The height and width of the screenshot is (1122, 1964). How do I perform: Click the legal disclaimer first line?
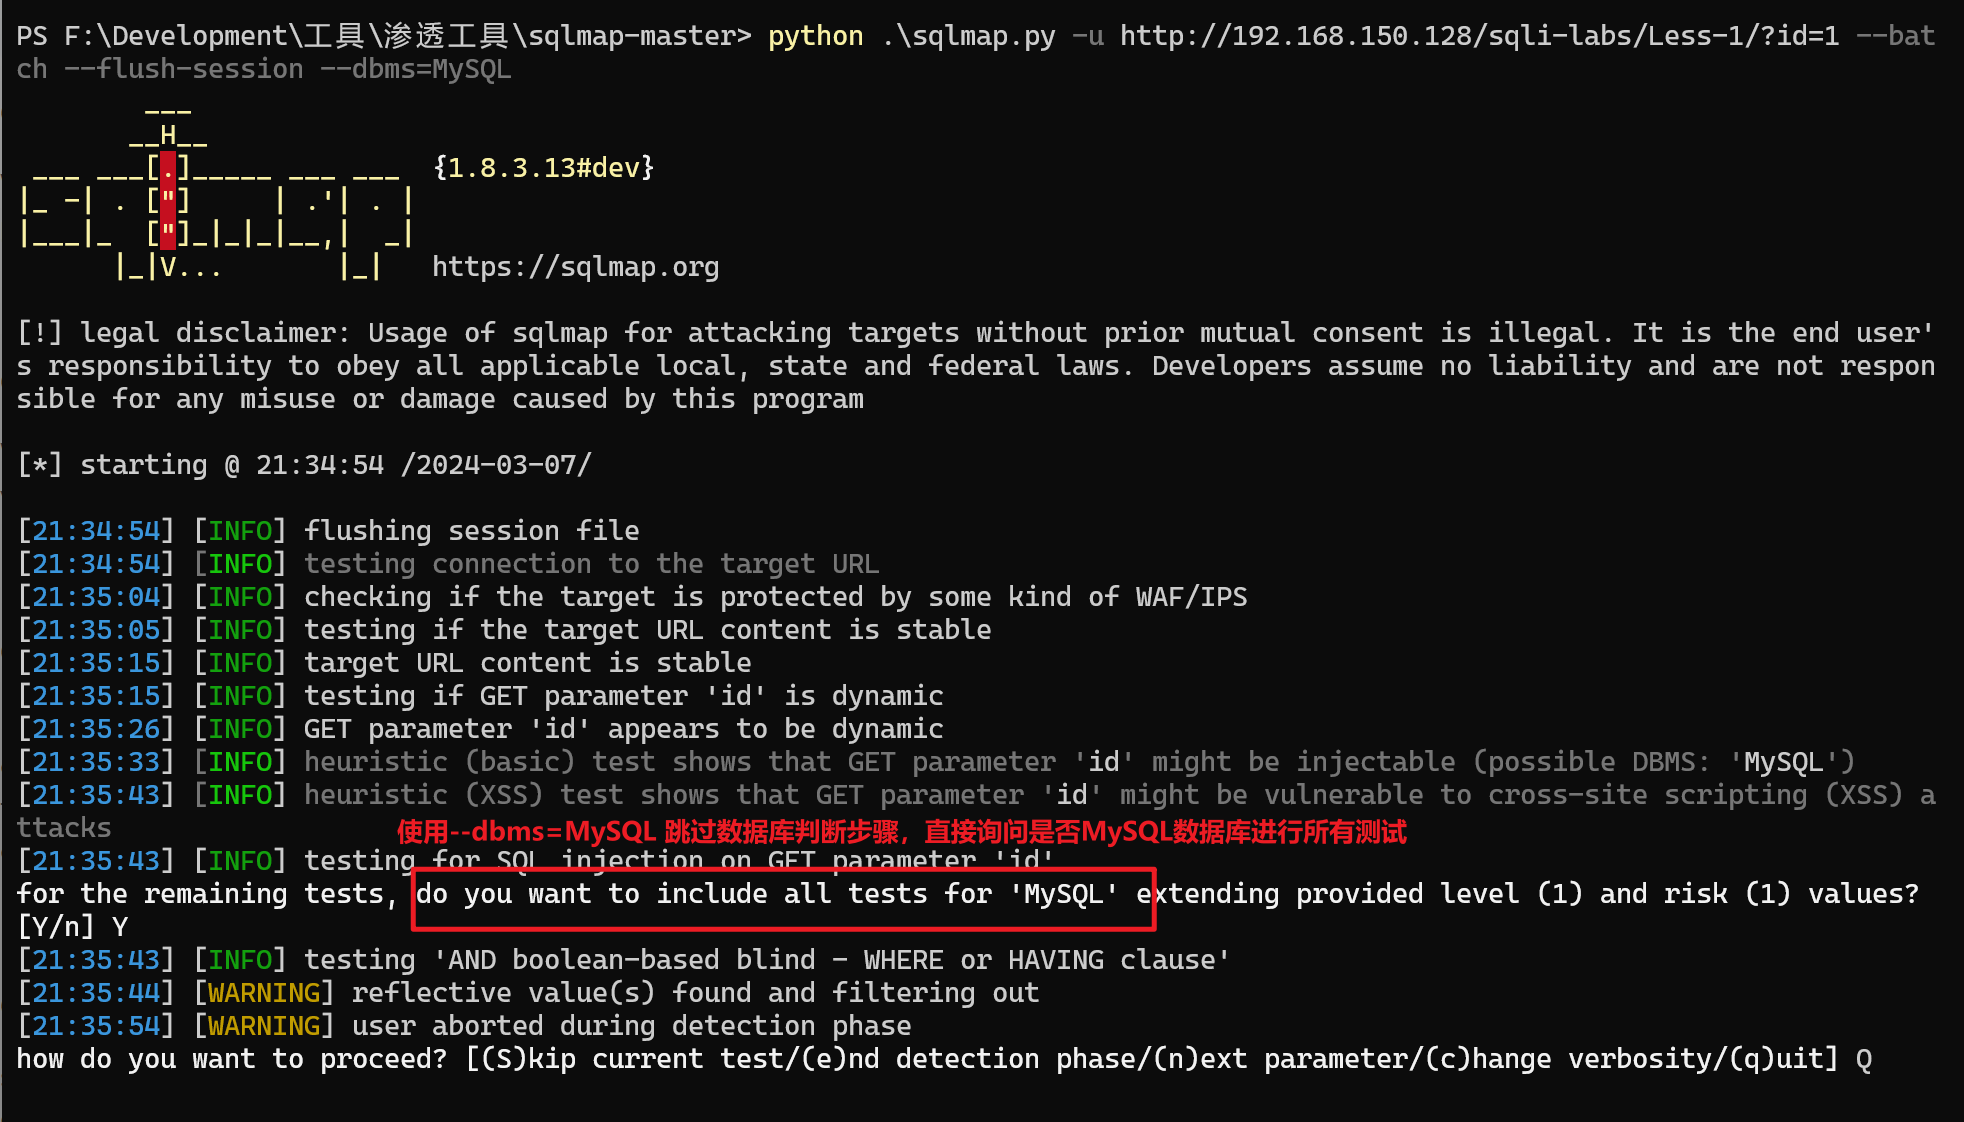click(x=976, y=333)
